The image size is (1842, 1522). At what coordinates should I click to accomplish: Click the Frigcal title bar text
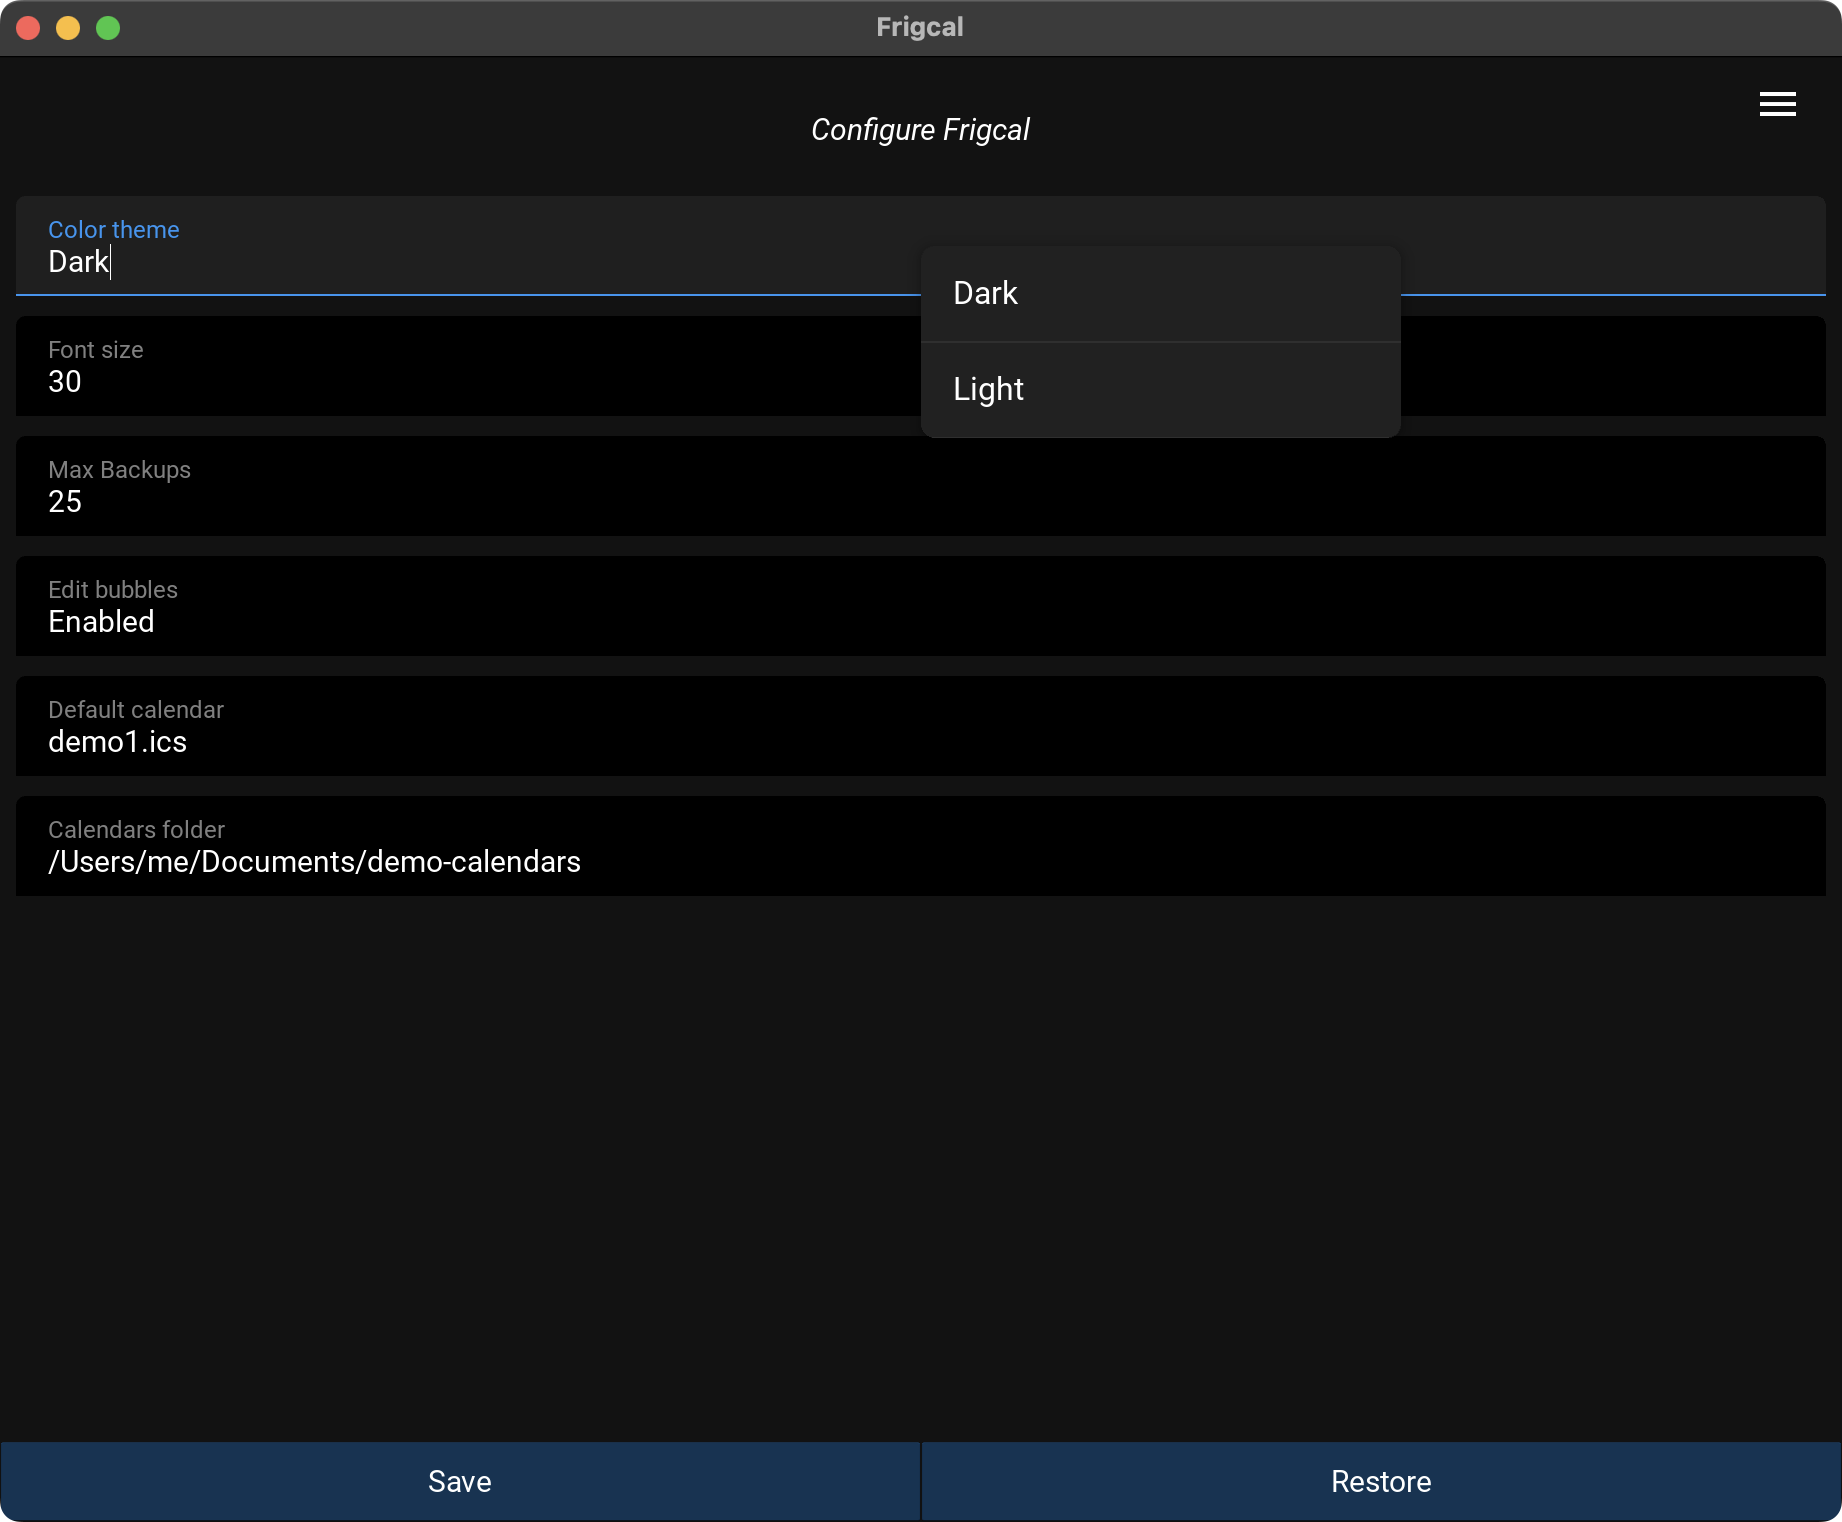coord(920,27)
